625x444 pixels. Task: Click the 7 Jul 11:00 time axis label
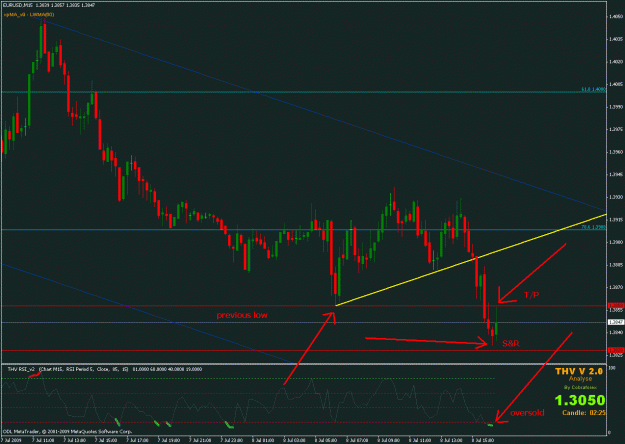[x=43, y=440]
